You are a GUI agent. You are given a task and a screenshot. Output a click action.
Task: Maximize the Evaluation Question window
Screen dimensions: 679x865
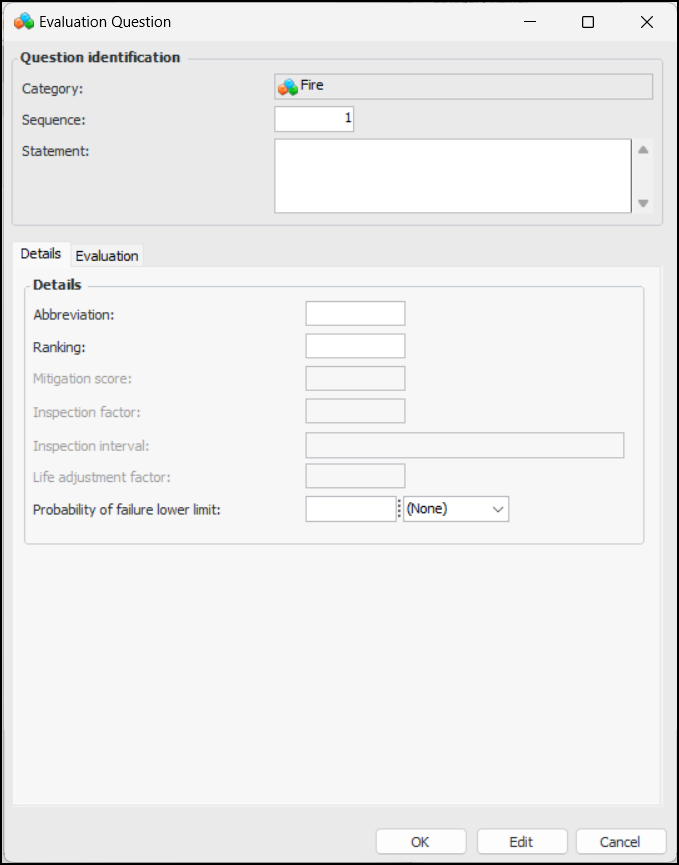[588, 22]
